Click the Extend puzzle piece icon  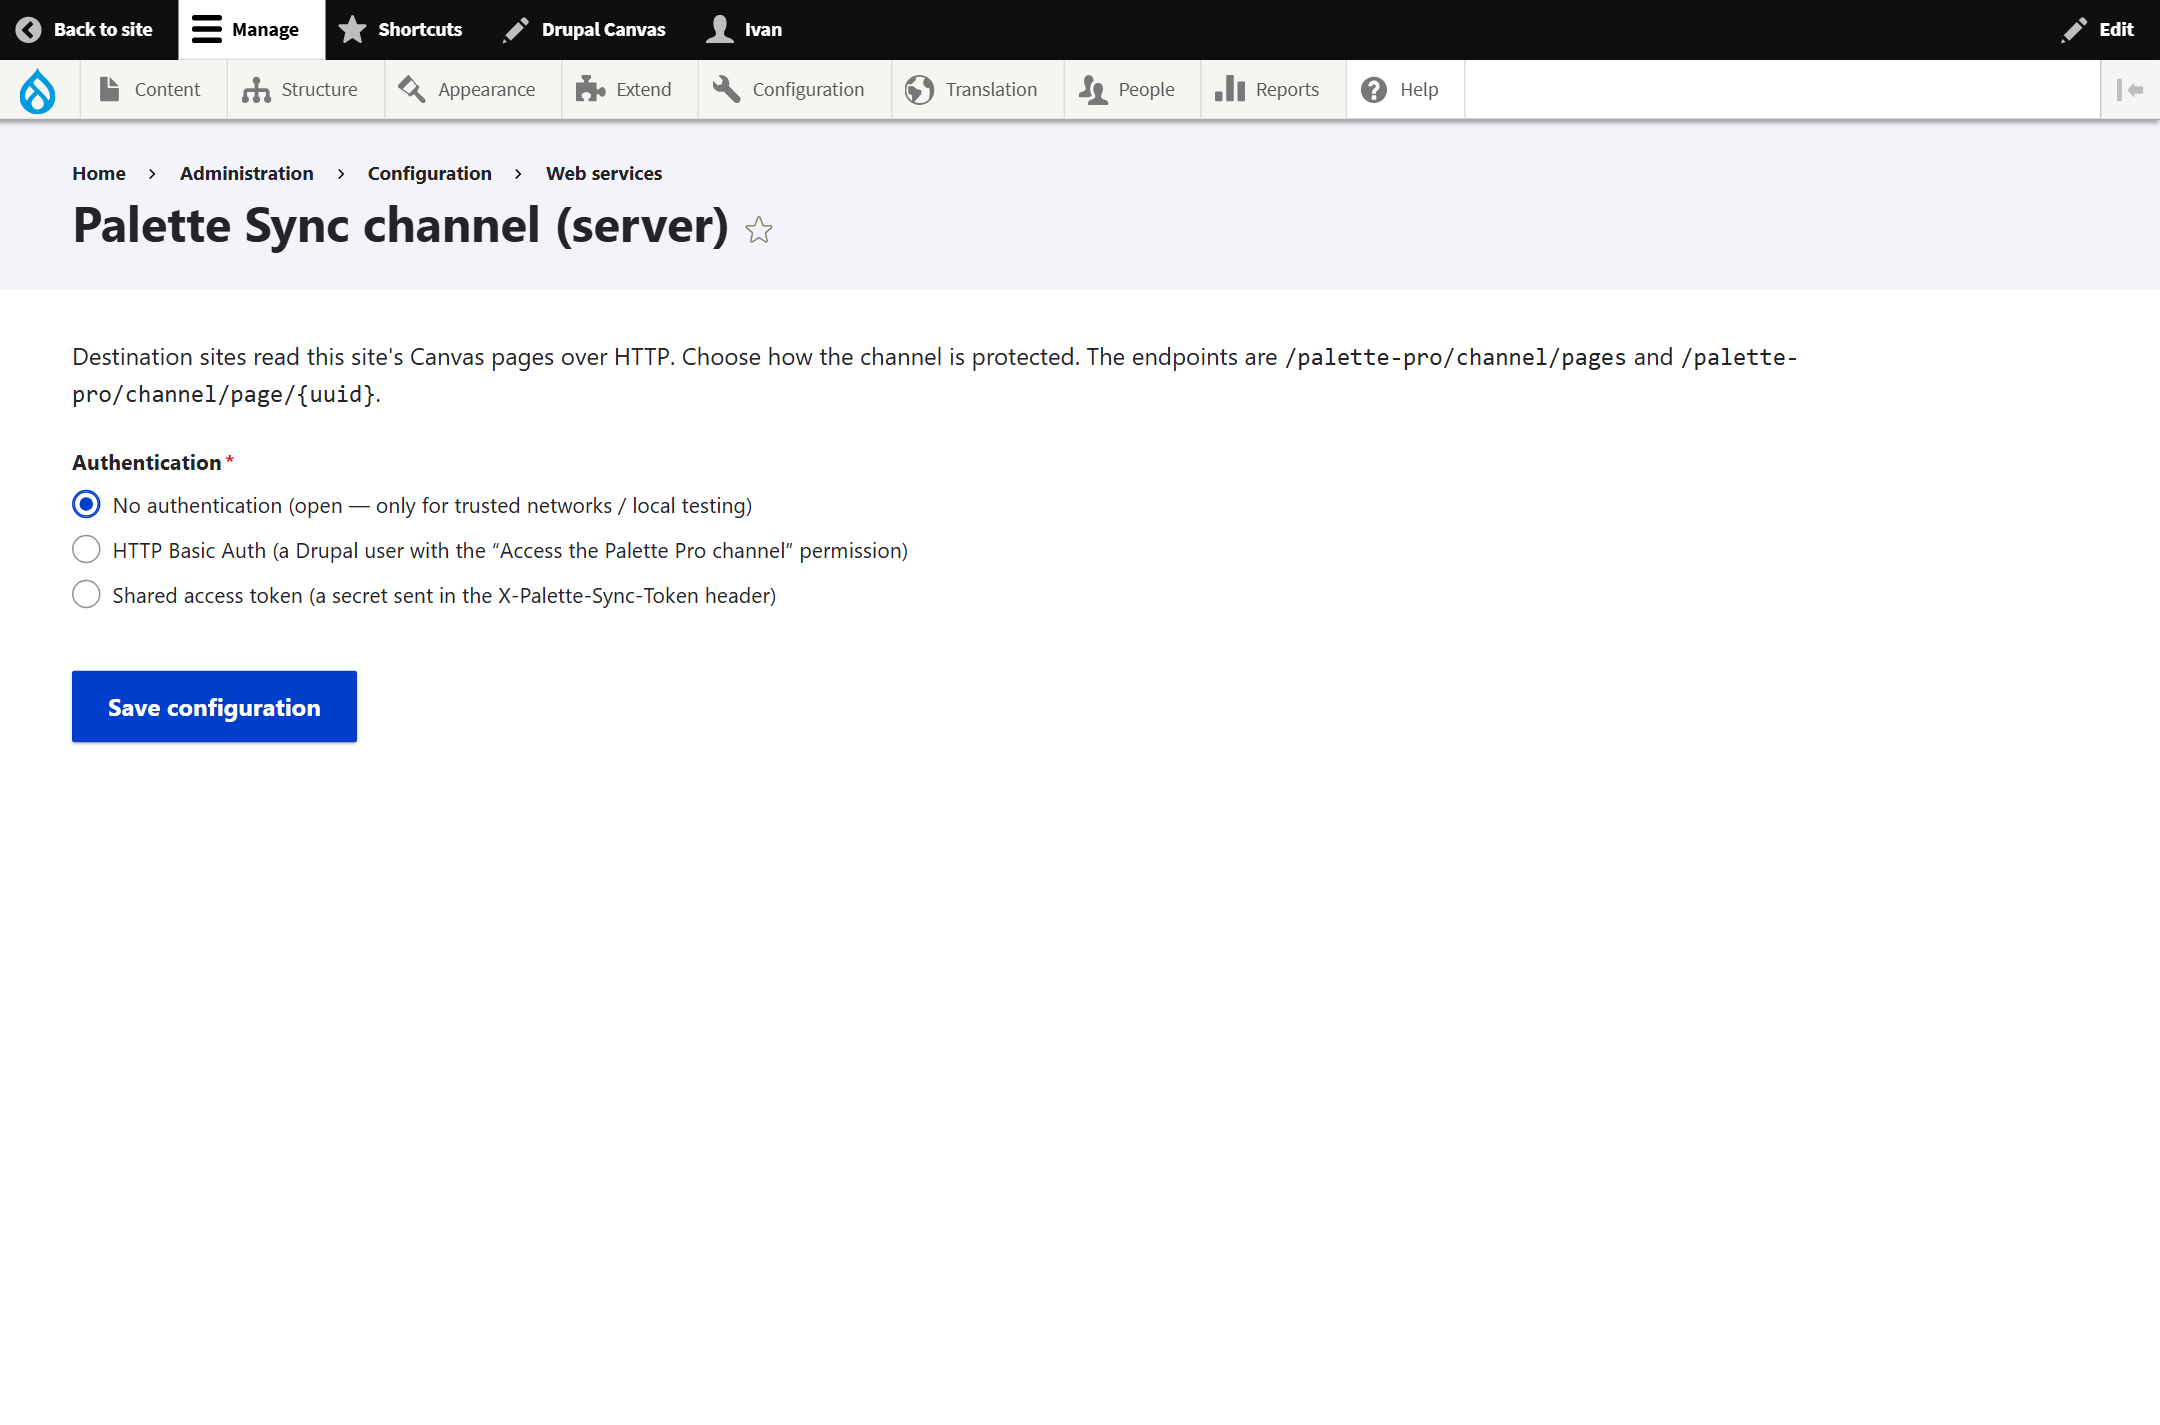coord(590,90)
